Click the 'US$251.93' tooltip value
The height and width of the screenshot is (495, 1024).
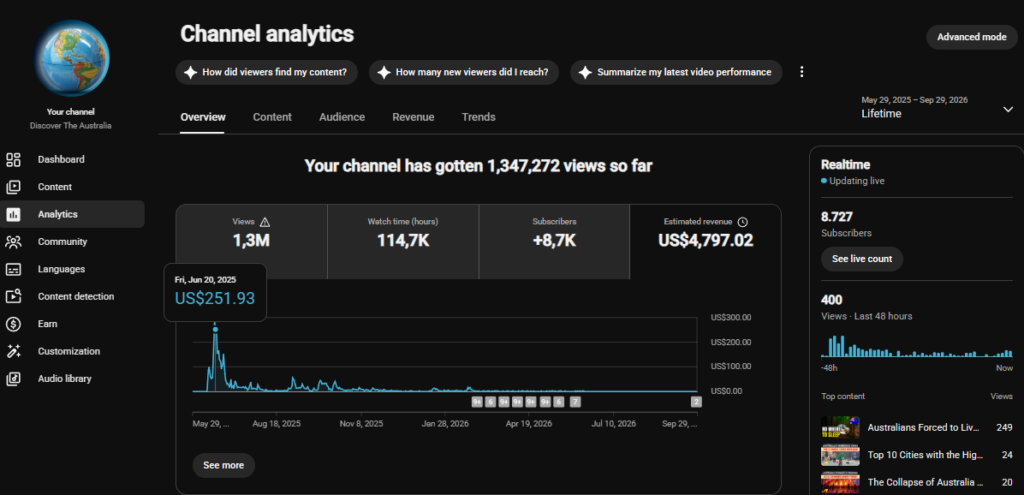click(215, 298)
